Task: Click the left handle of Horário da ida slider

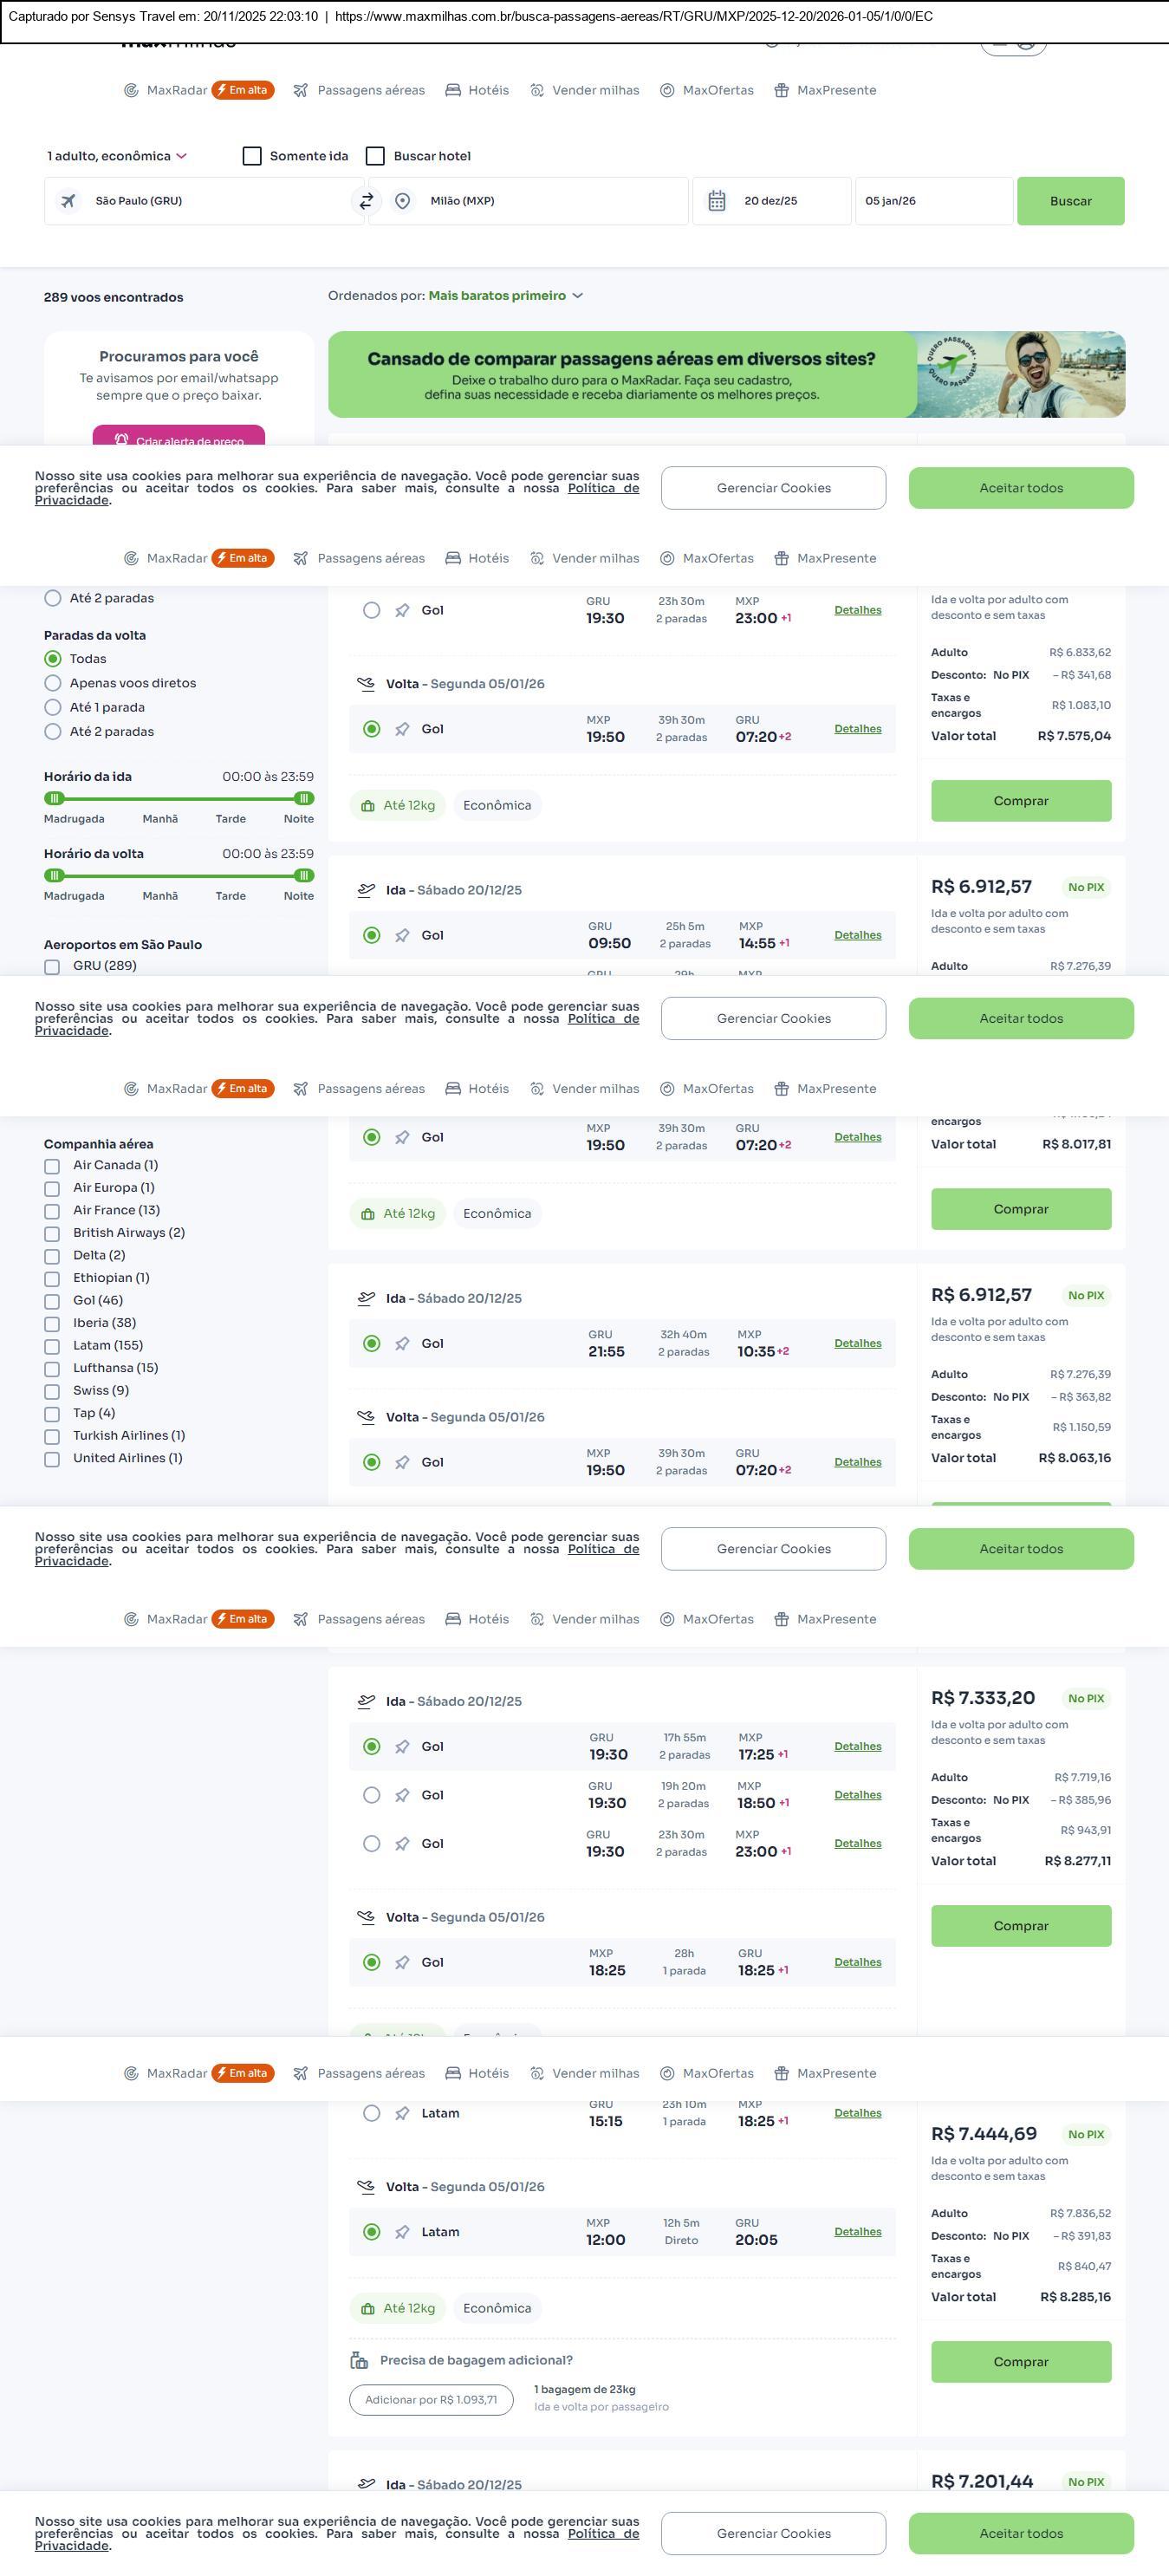Action: (x=55, y=798)
